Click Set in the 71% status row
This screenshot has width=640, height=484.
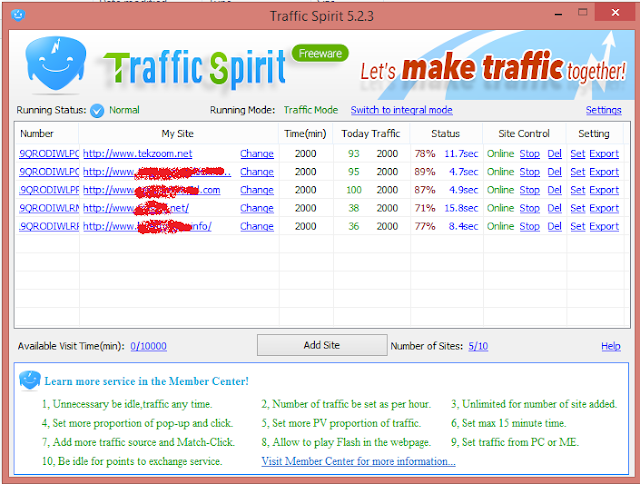[578, 208]
